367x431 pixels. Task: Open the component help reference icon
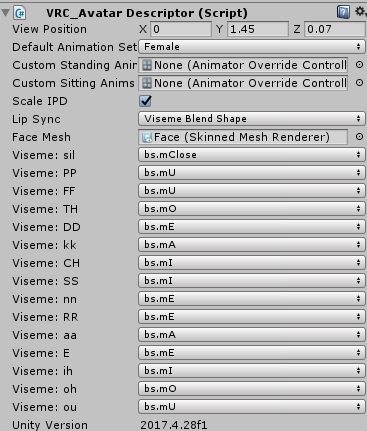coord(343,12)
